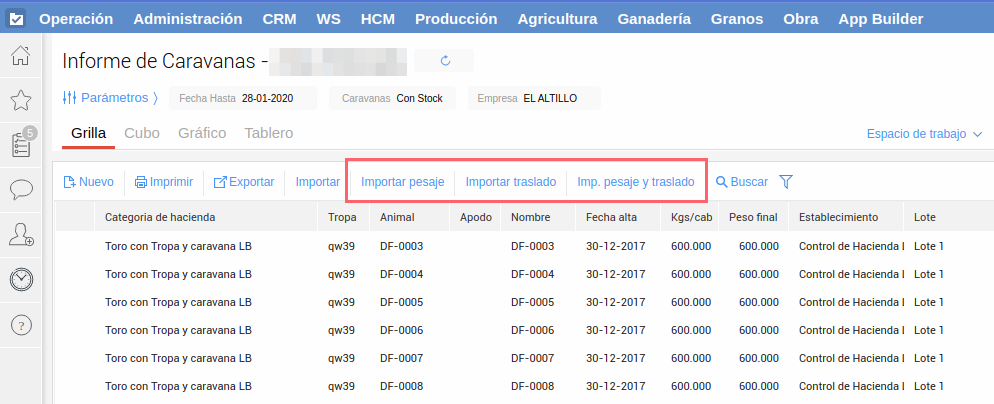
Task: Click the Kgs/cab column header
Action: [x=692, y=217]
